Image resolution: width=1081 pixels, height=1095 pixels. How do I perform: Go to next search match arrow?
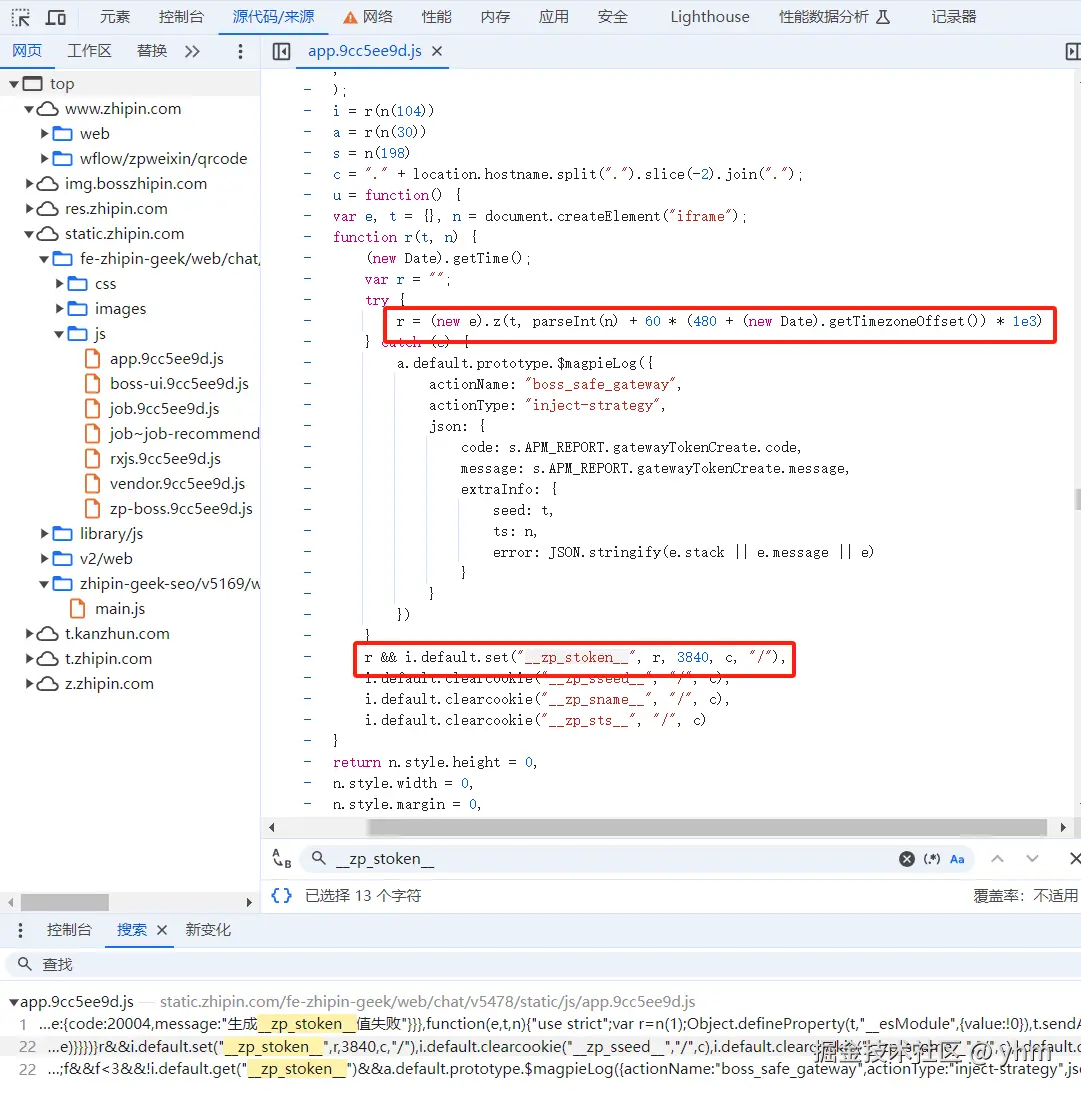coord(1032,859)
